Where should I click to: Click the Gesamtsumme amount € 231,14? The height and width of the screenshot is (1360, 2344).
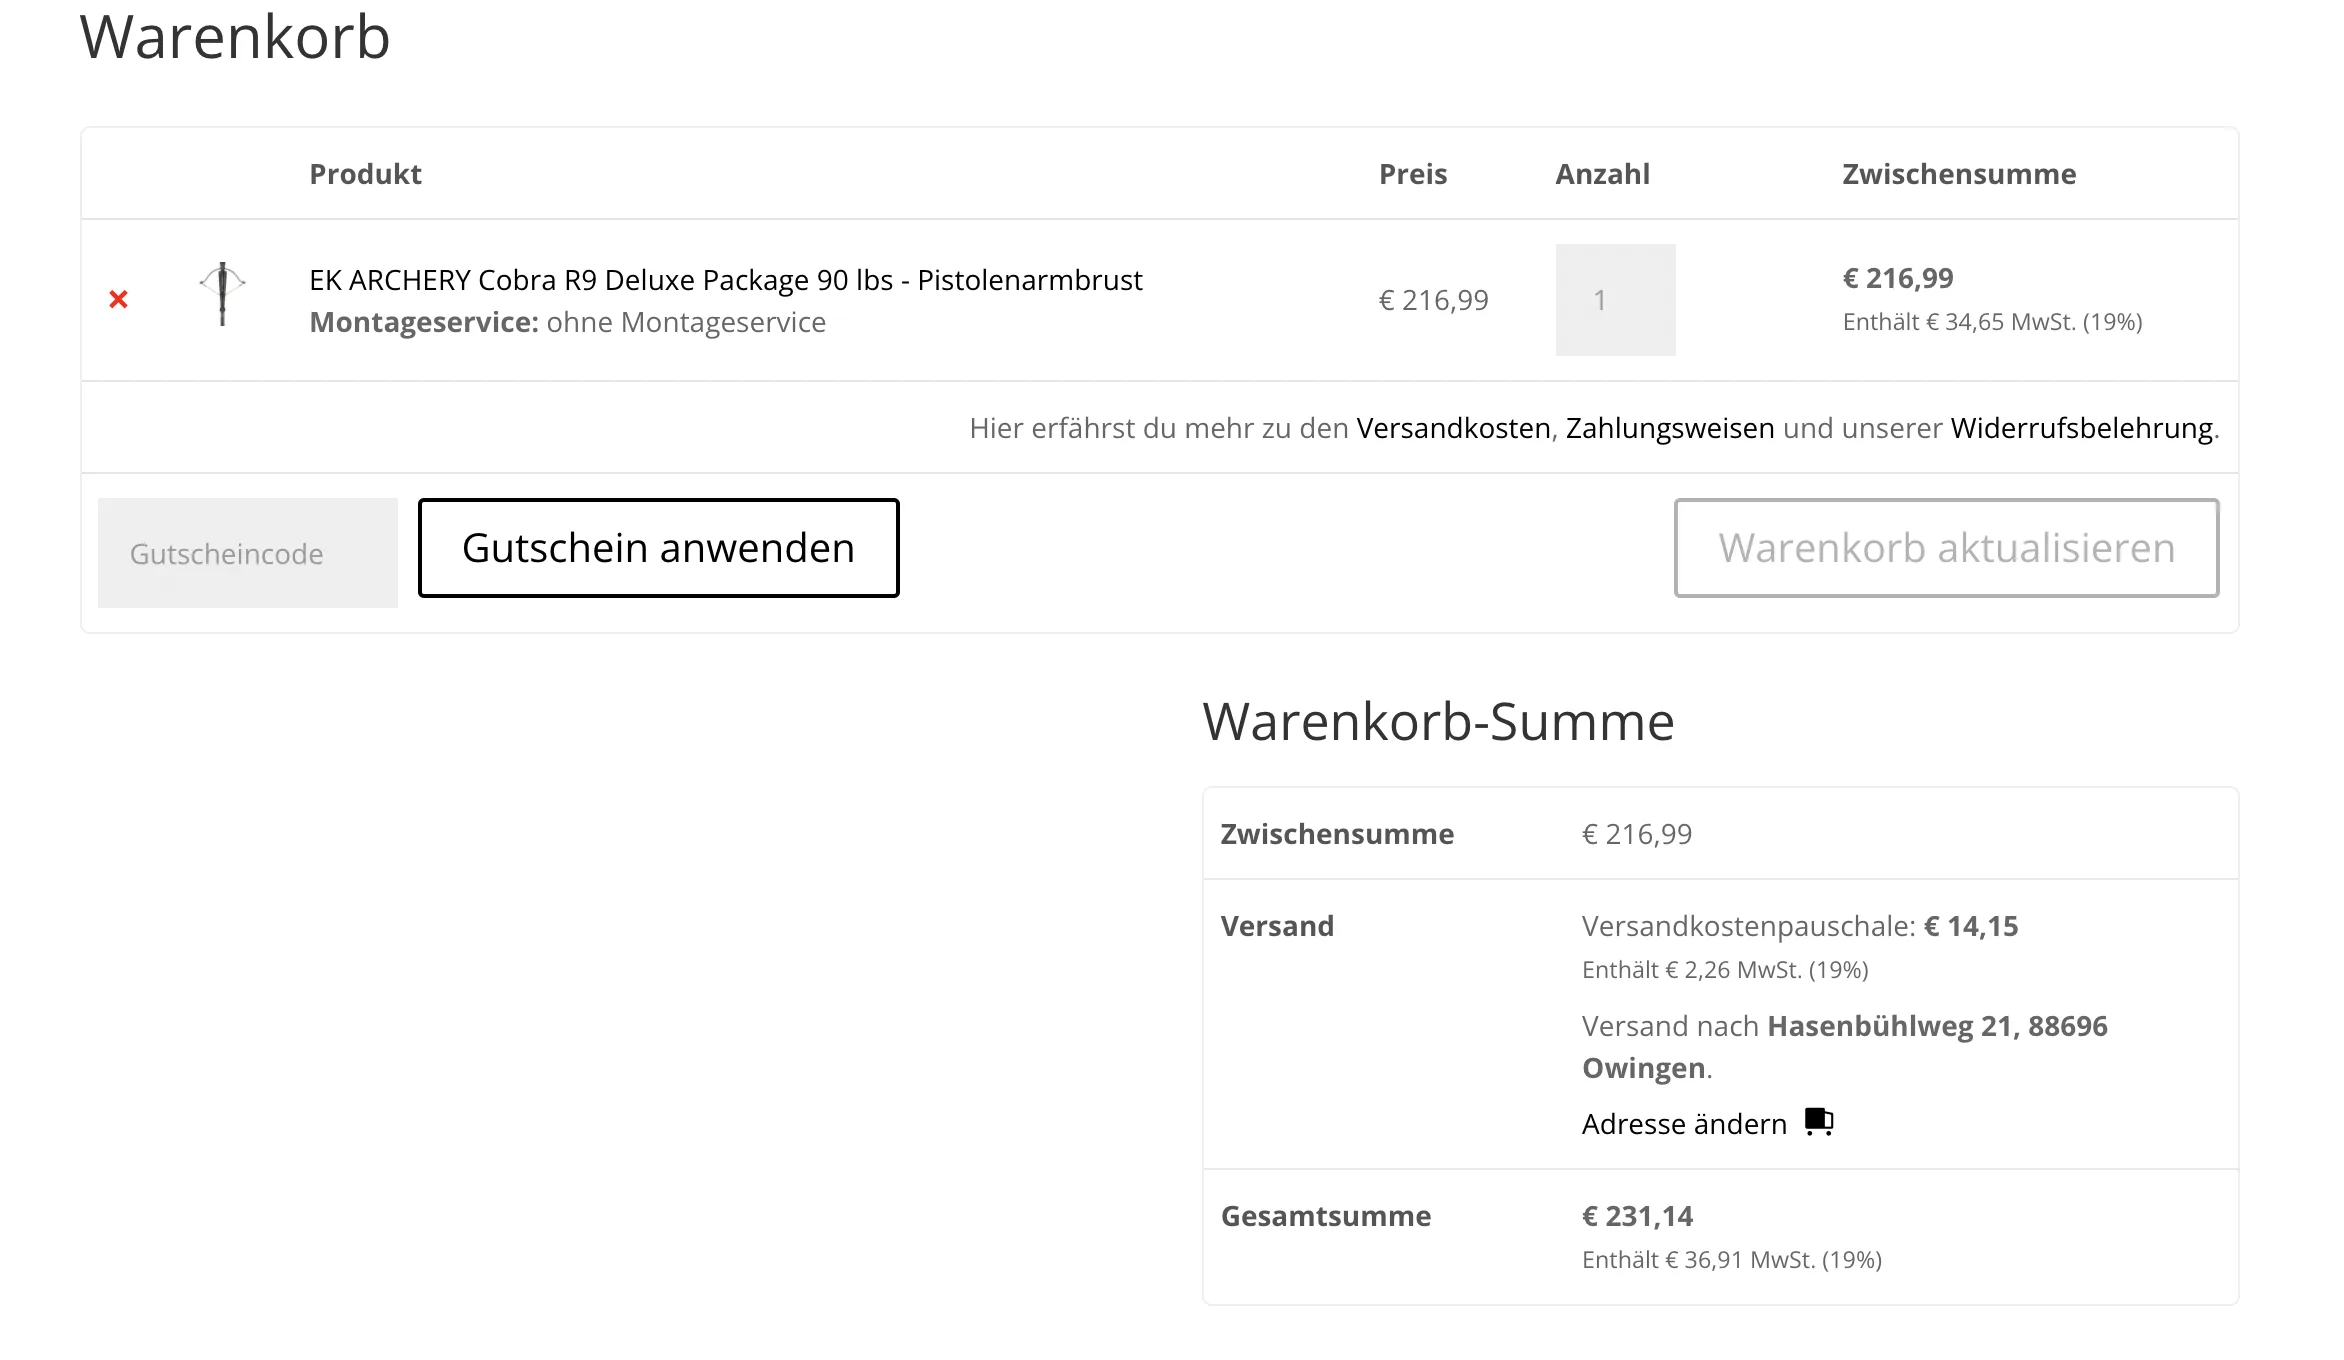[x=1637, y=1216]
